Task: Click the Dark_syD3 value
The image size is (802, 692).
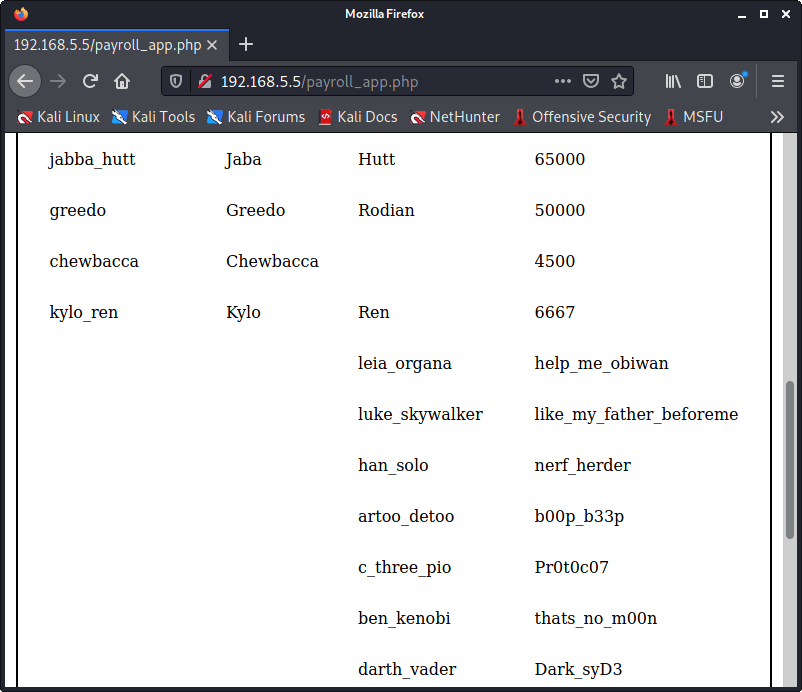Action: coord(578,670)
